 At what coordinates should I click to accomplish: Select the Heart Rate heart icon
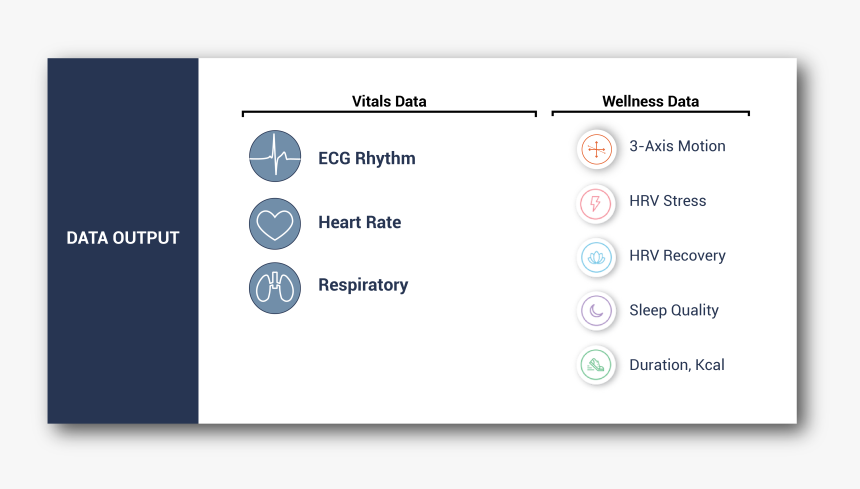275,224
